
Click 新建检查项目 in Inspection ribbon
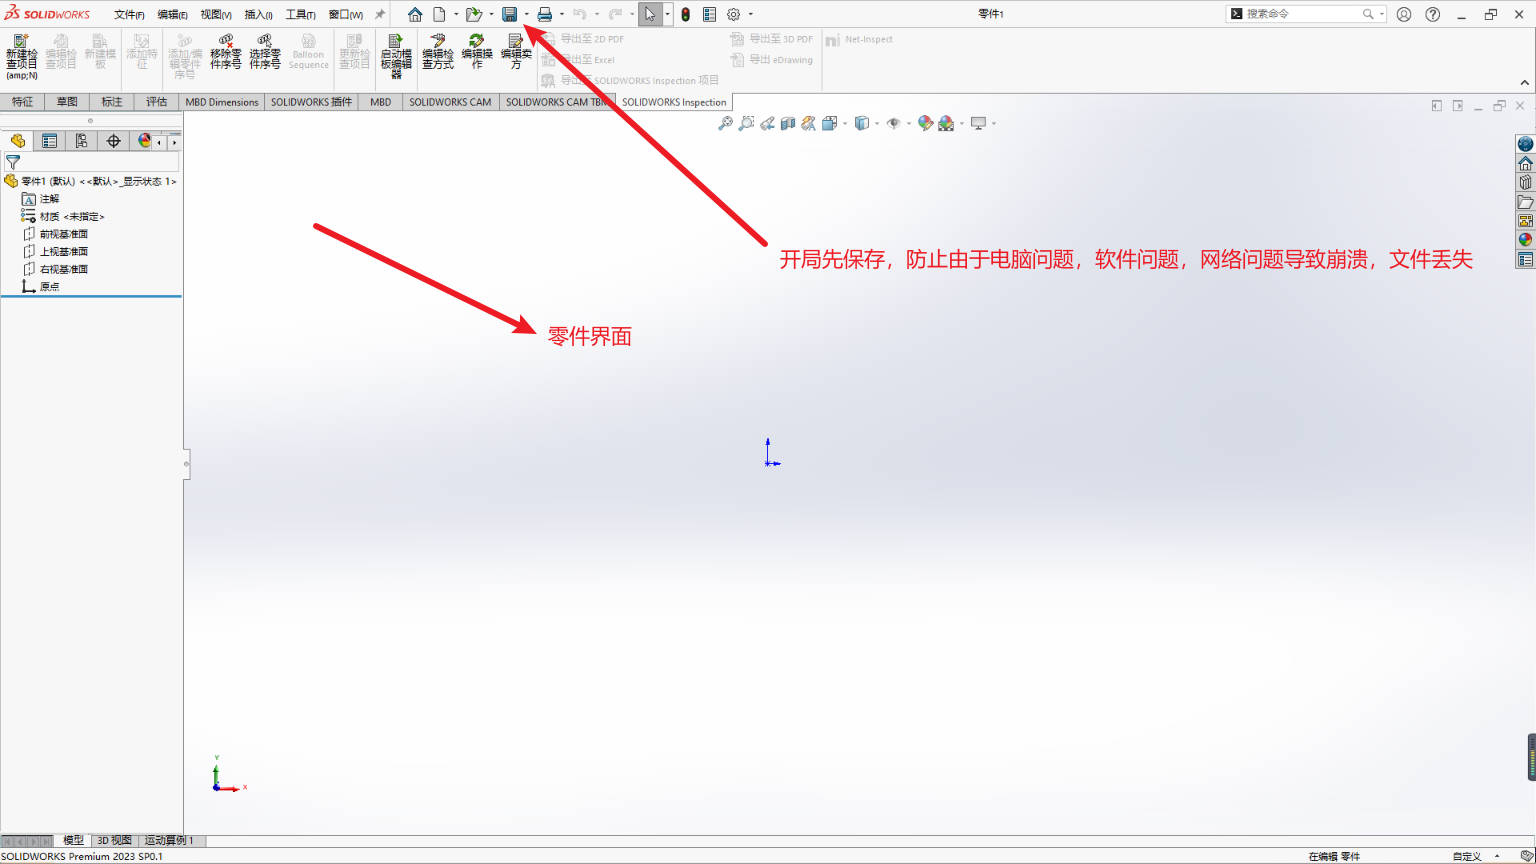[x=21, y=56]
